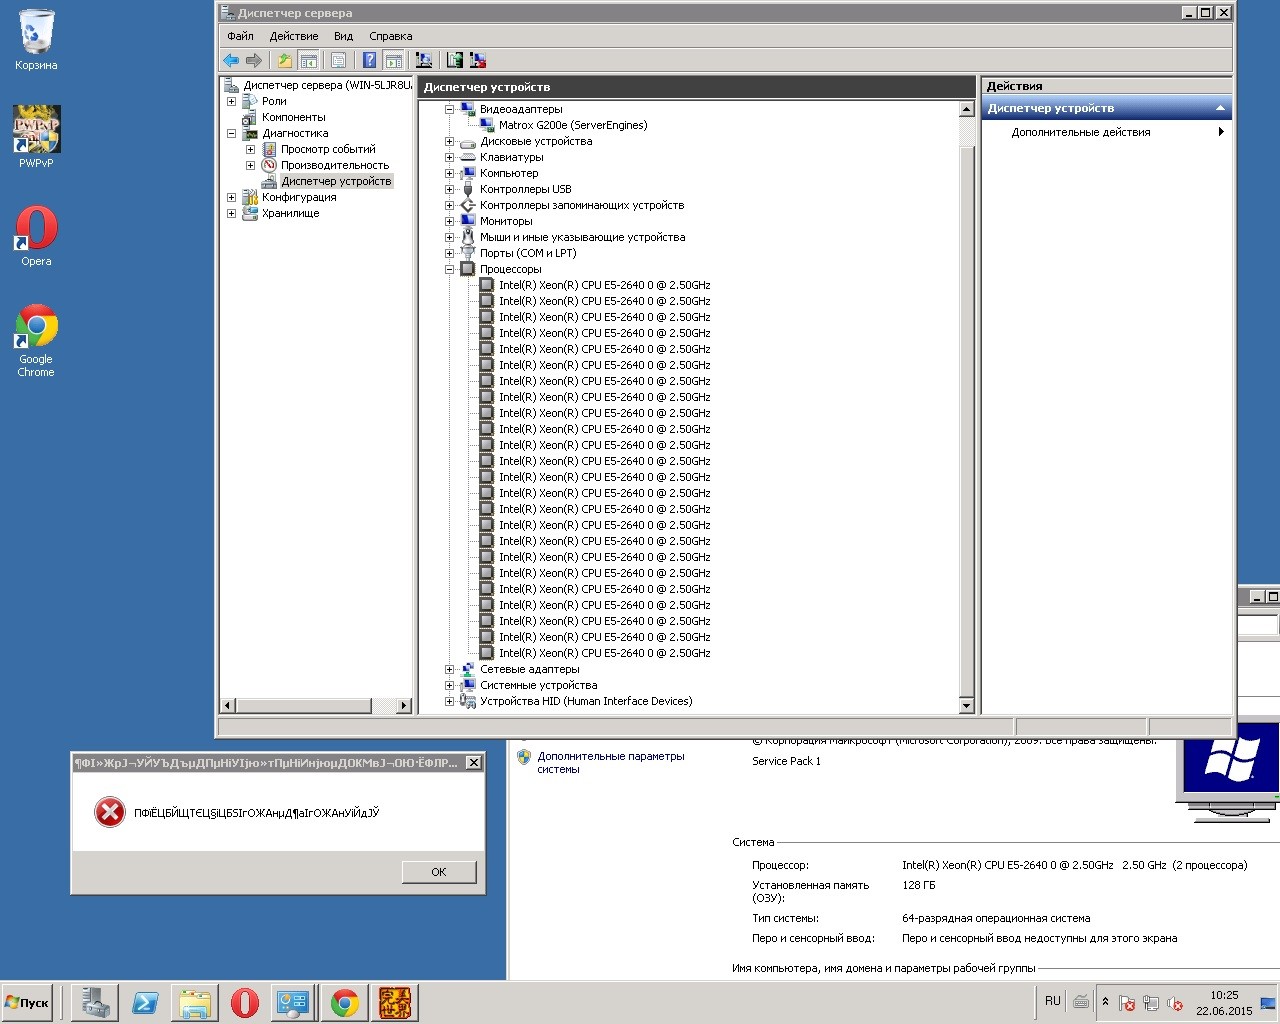The image size is (1280, 1024).
Task: Open the Дополнительные параметры системы link
Action: [x=610, y=762]
